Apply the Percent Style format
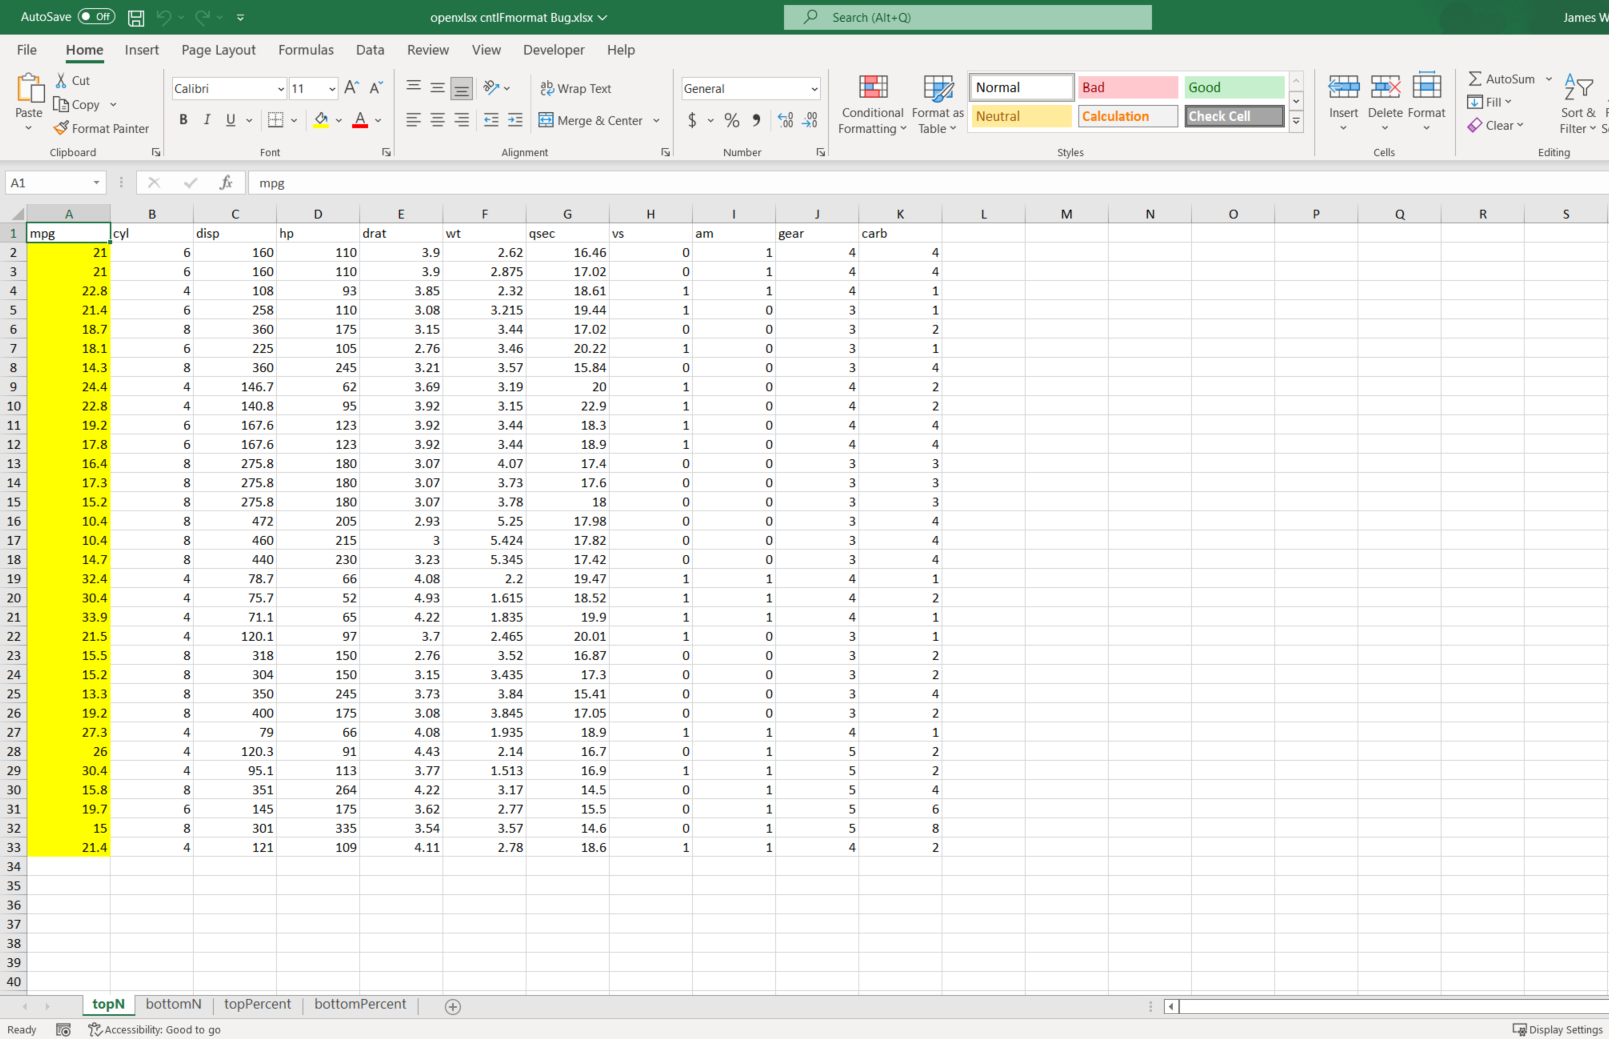Viewport: 1609px width, 1039px height. tap(731, 119)
